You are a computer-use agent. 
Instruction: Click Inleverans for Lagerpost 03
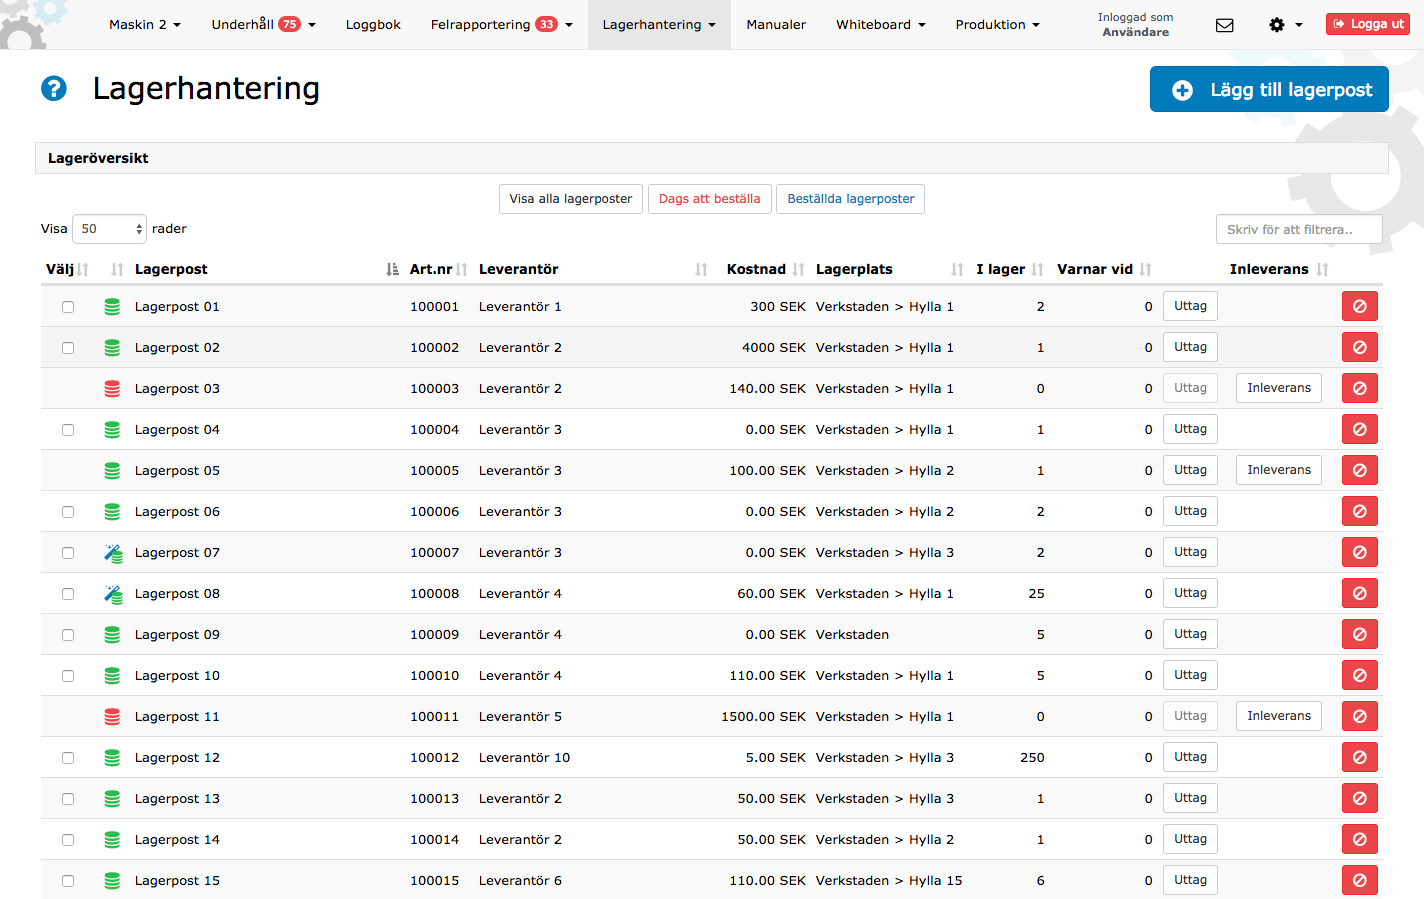pyautogui.click(x=1279, y=388)
